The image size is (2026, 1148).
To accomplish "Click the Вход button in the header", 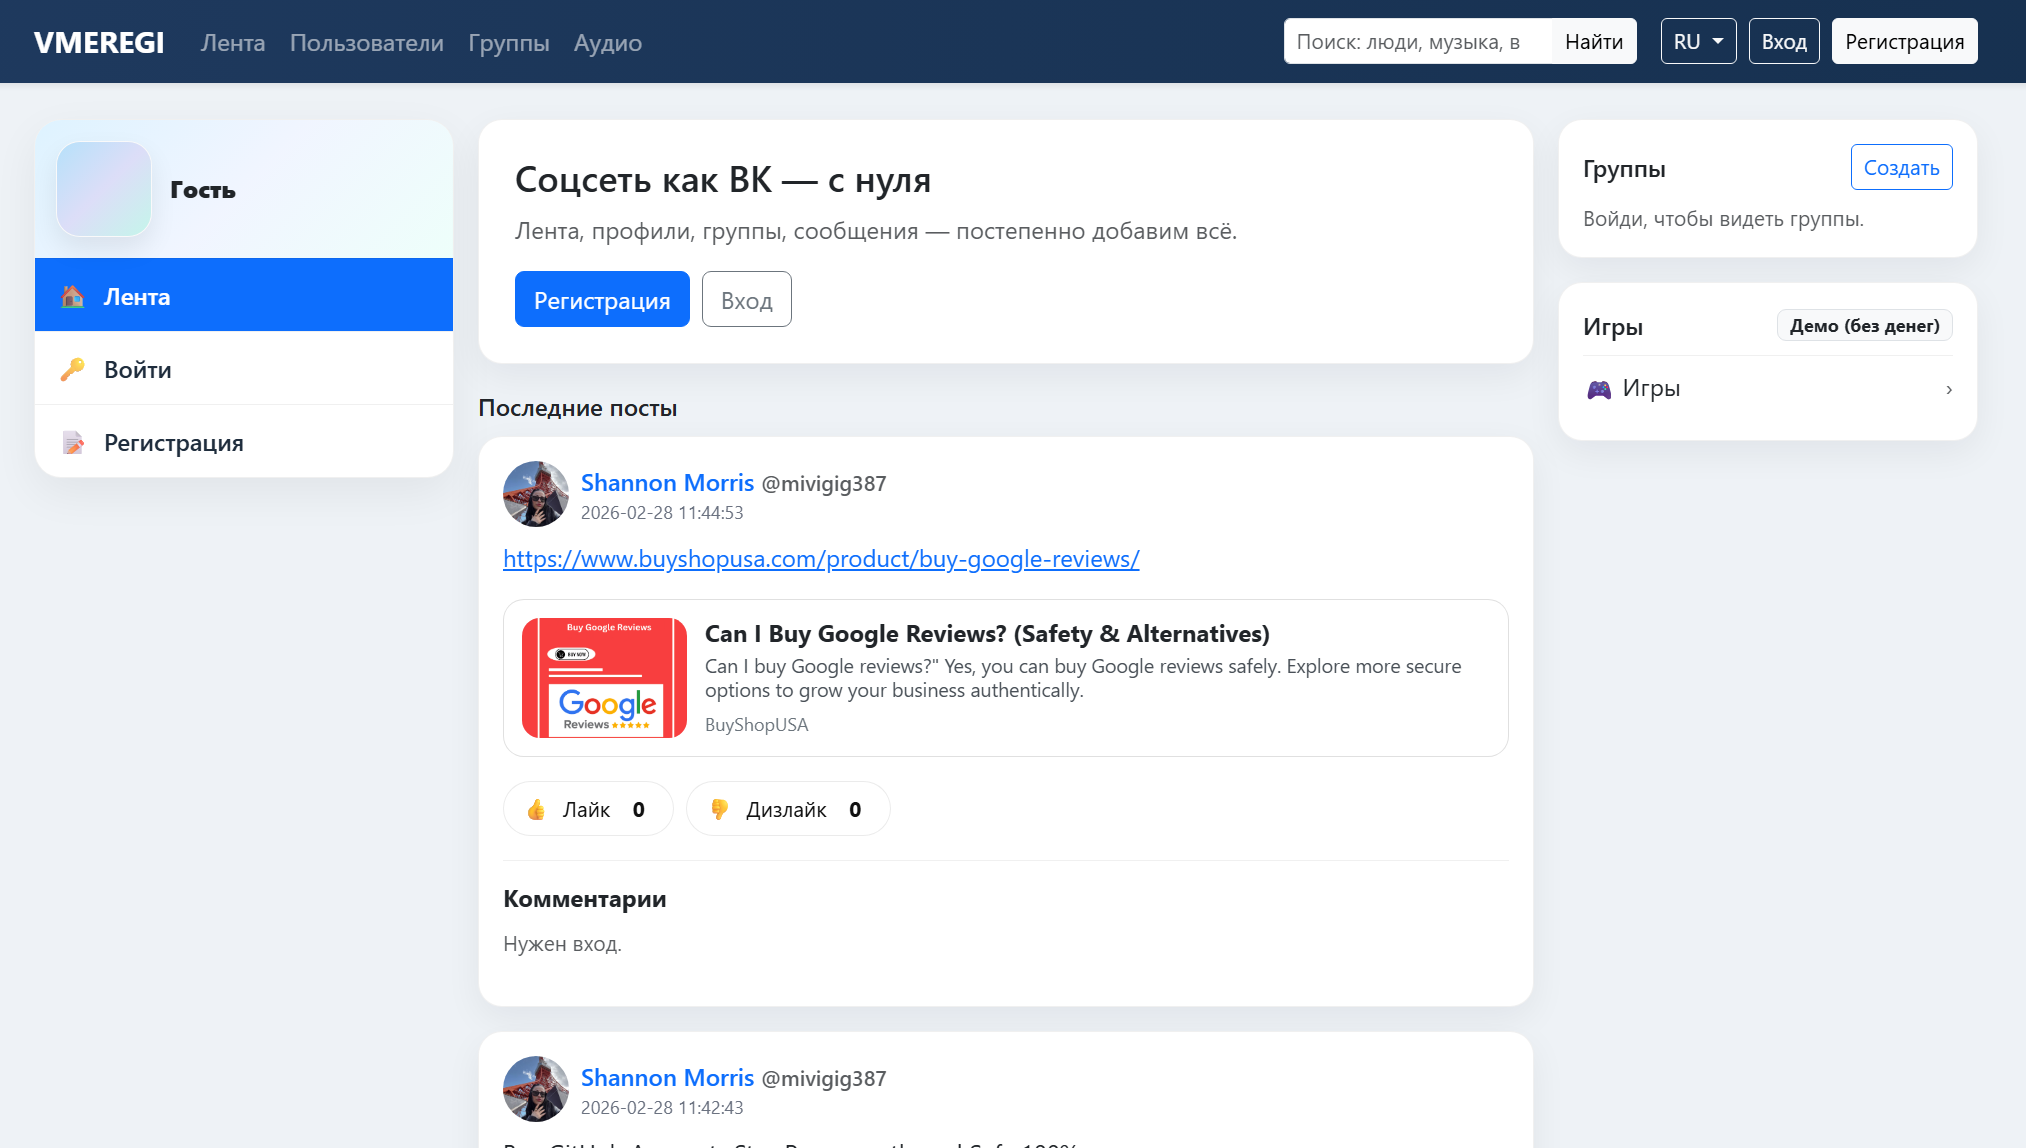I will point(1784,41).
